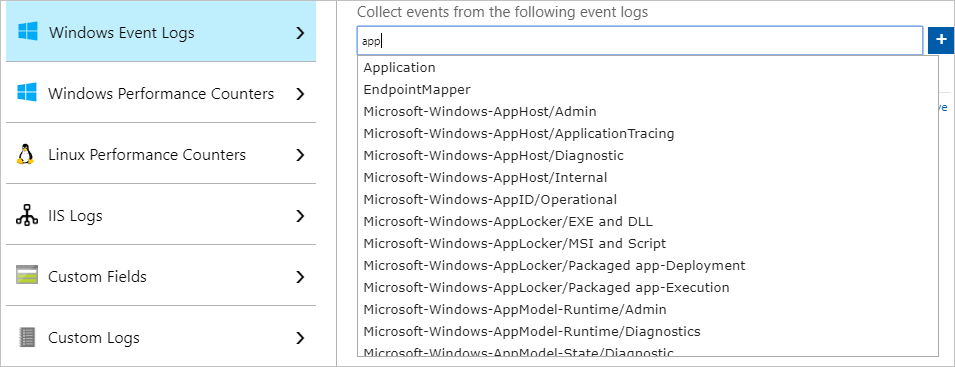
Task: Click the Custom Logs document icon
Action: [x=27, y=337]
